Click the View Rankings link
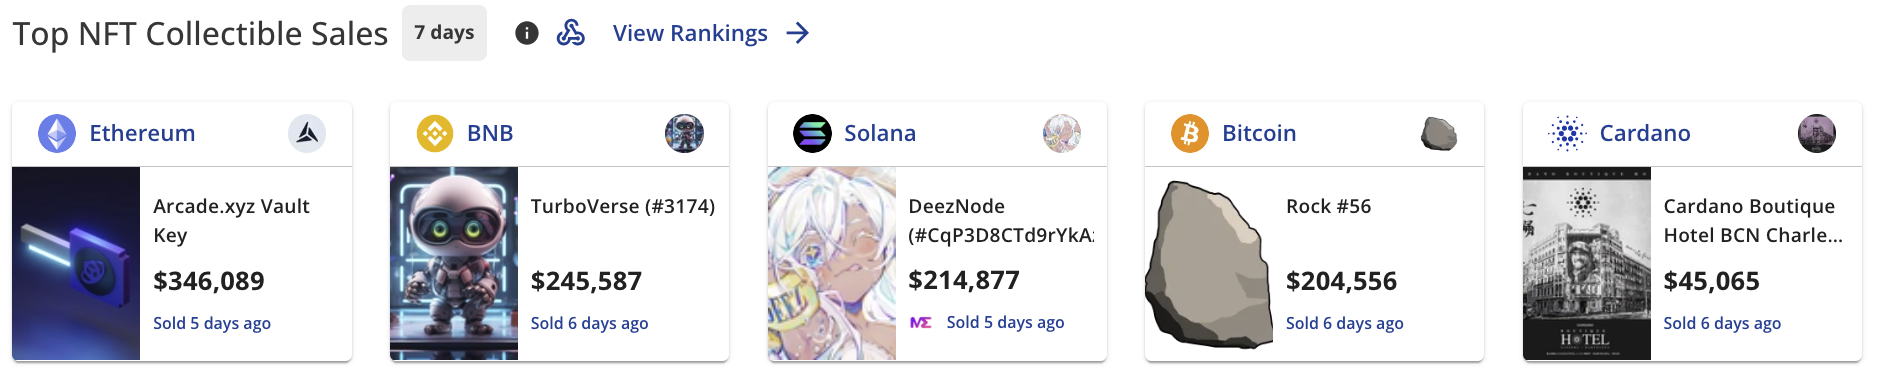 (x=690, y=33)
